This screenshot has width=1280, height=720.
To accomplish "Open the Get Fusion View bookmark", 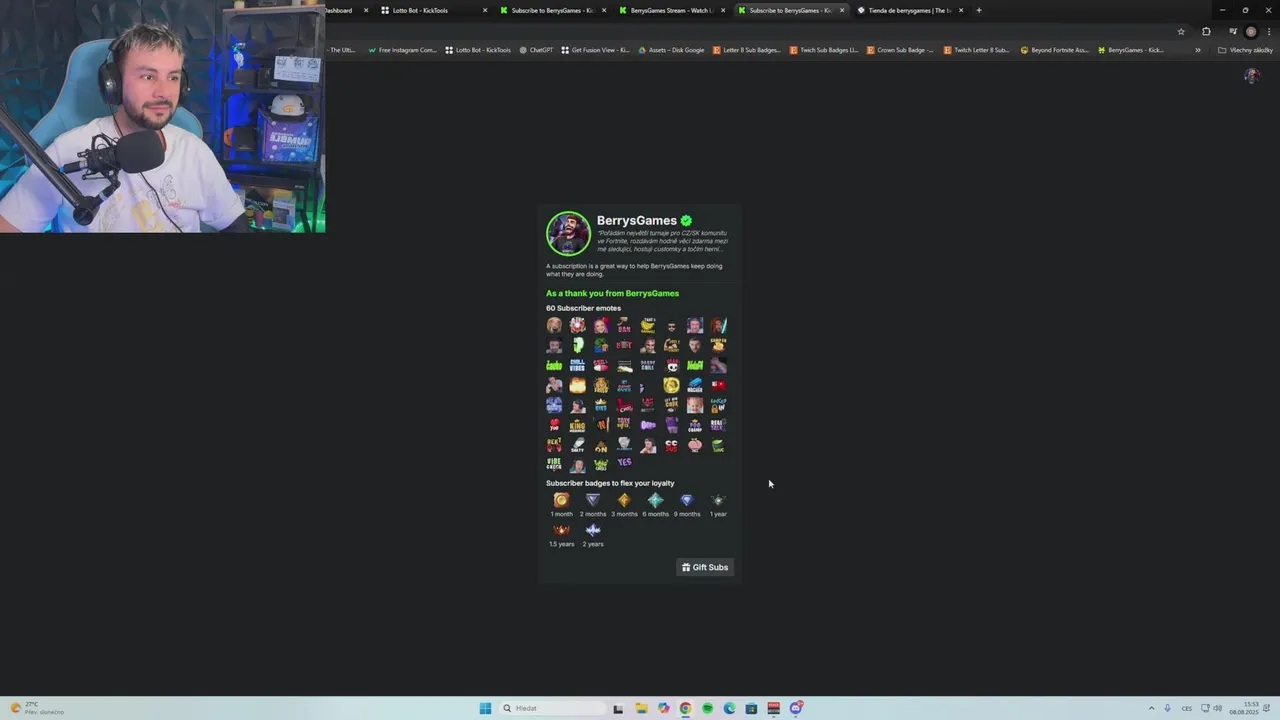I will click(595, 50).
